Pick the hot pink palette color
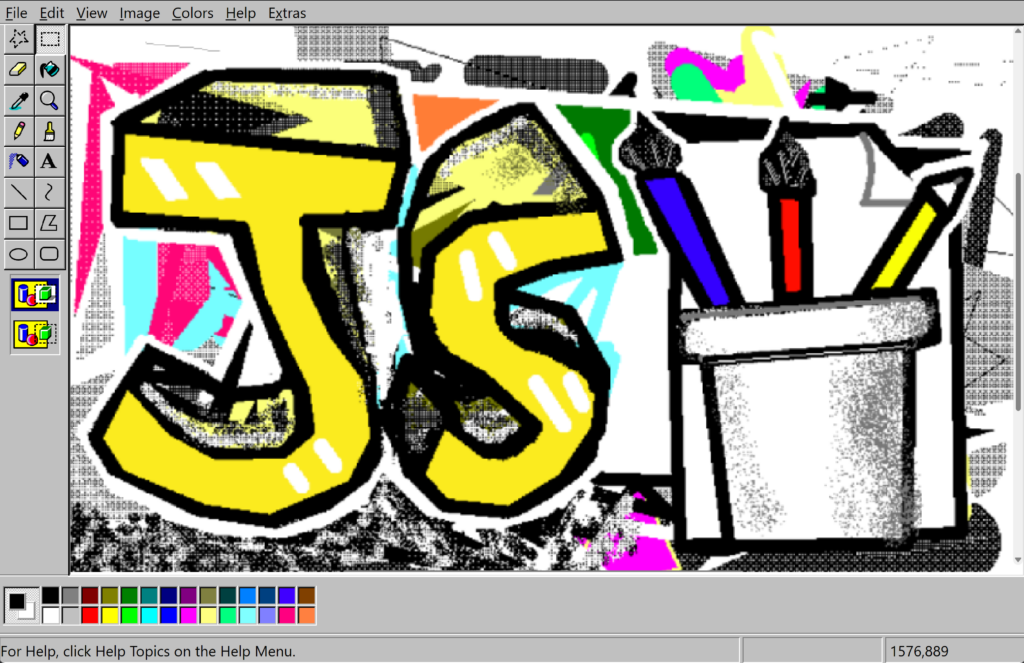The image size is (1024, 663). tap(287, 615)
